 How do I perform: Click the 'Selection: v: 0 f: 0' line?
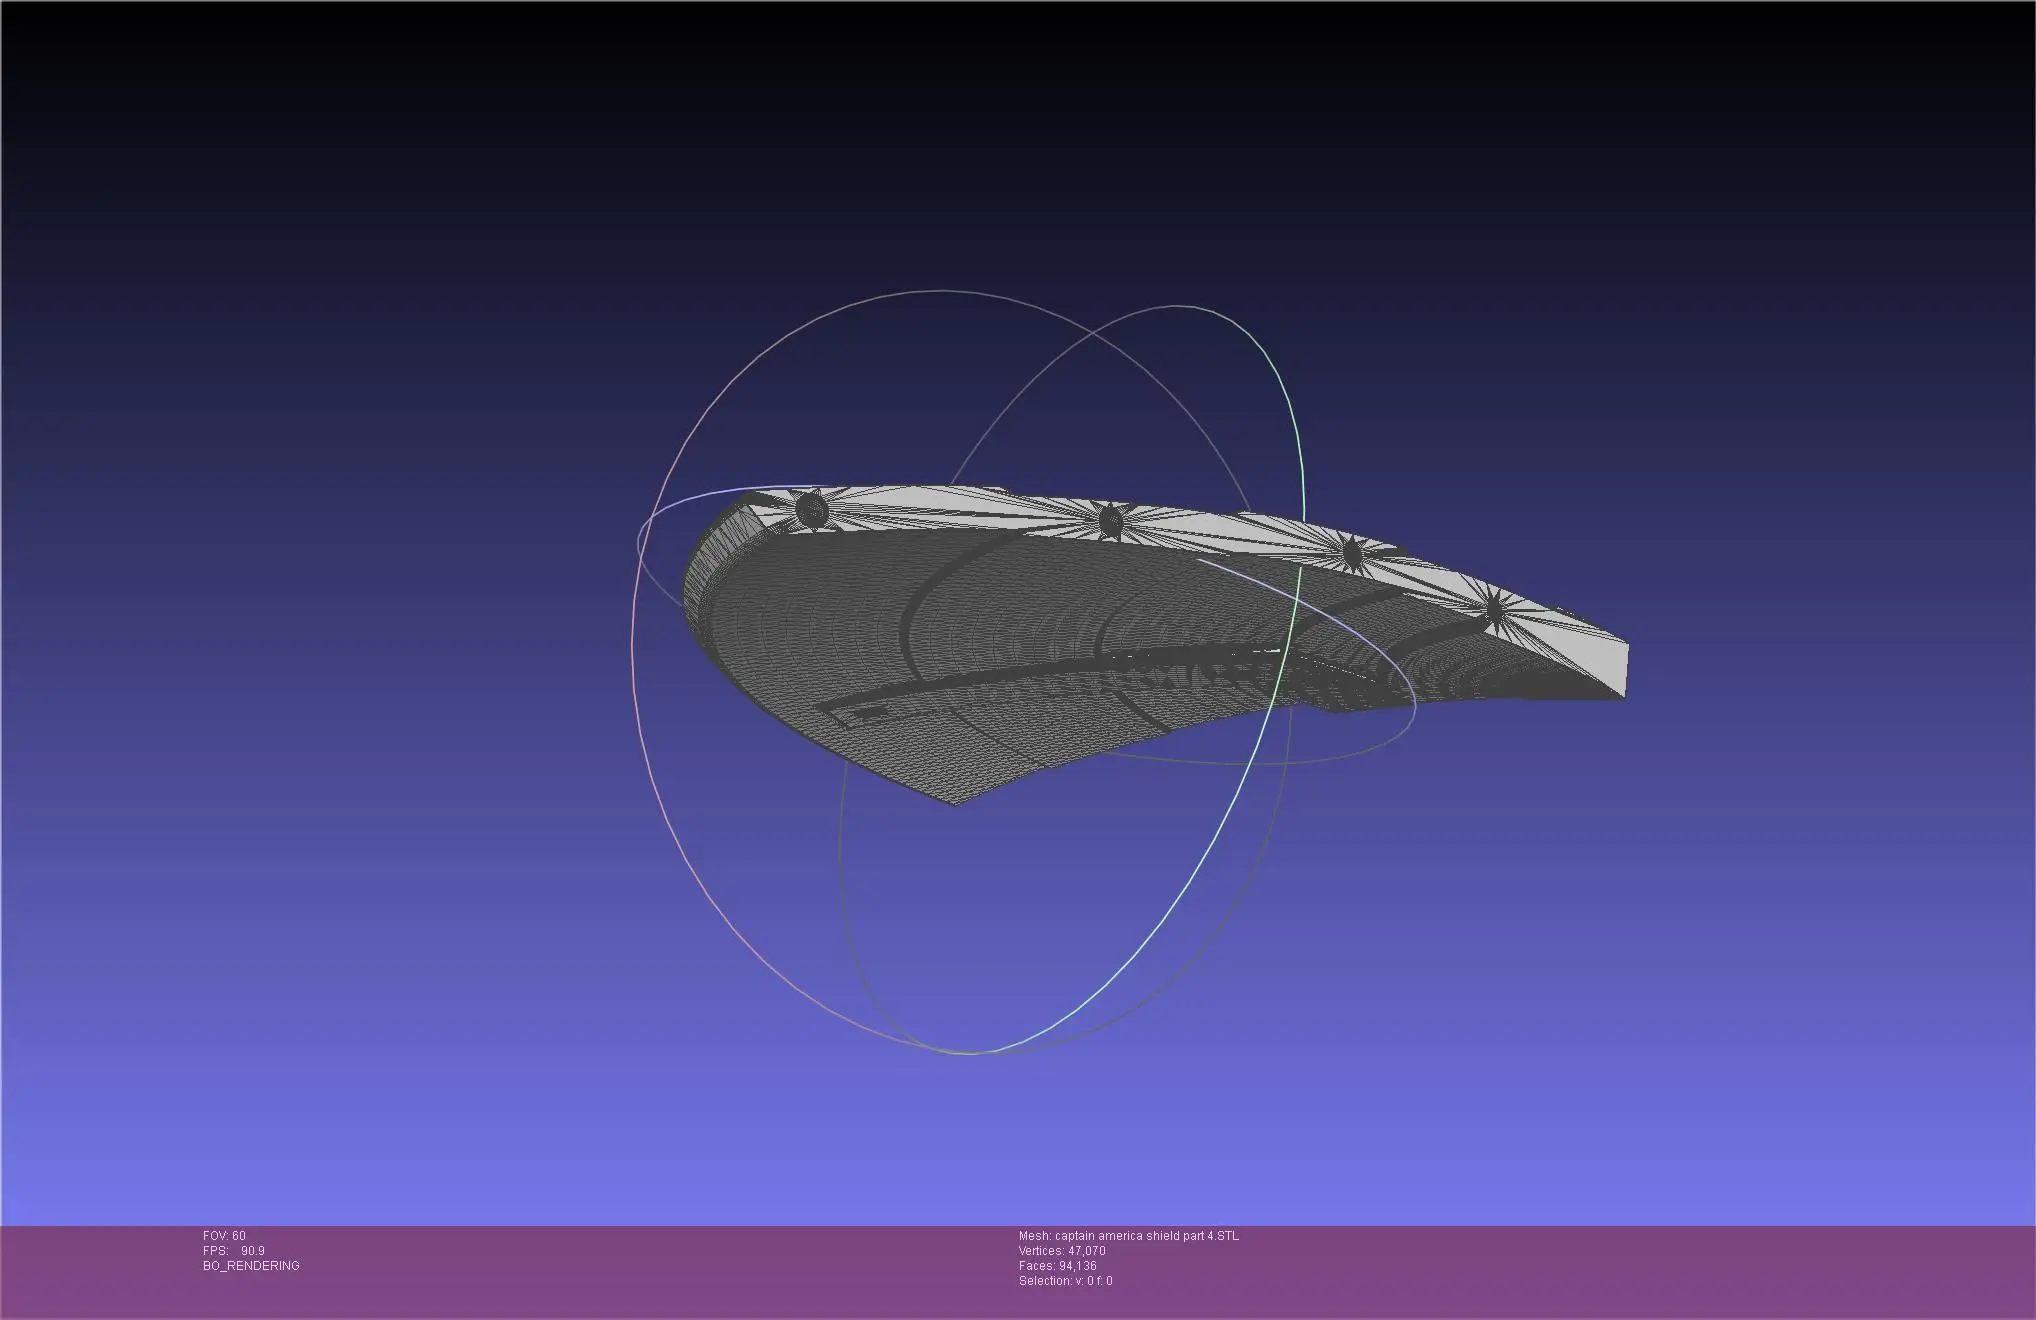pos(1066,1281)
